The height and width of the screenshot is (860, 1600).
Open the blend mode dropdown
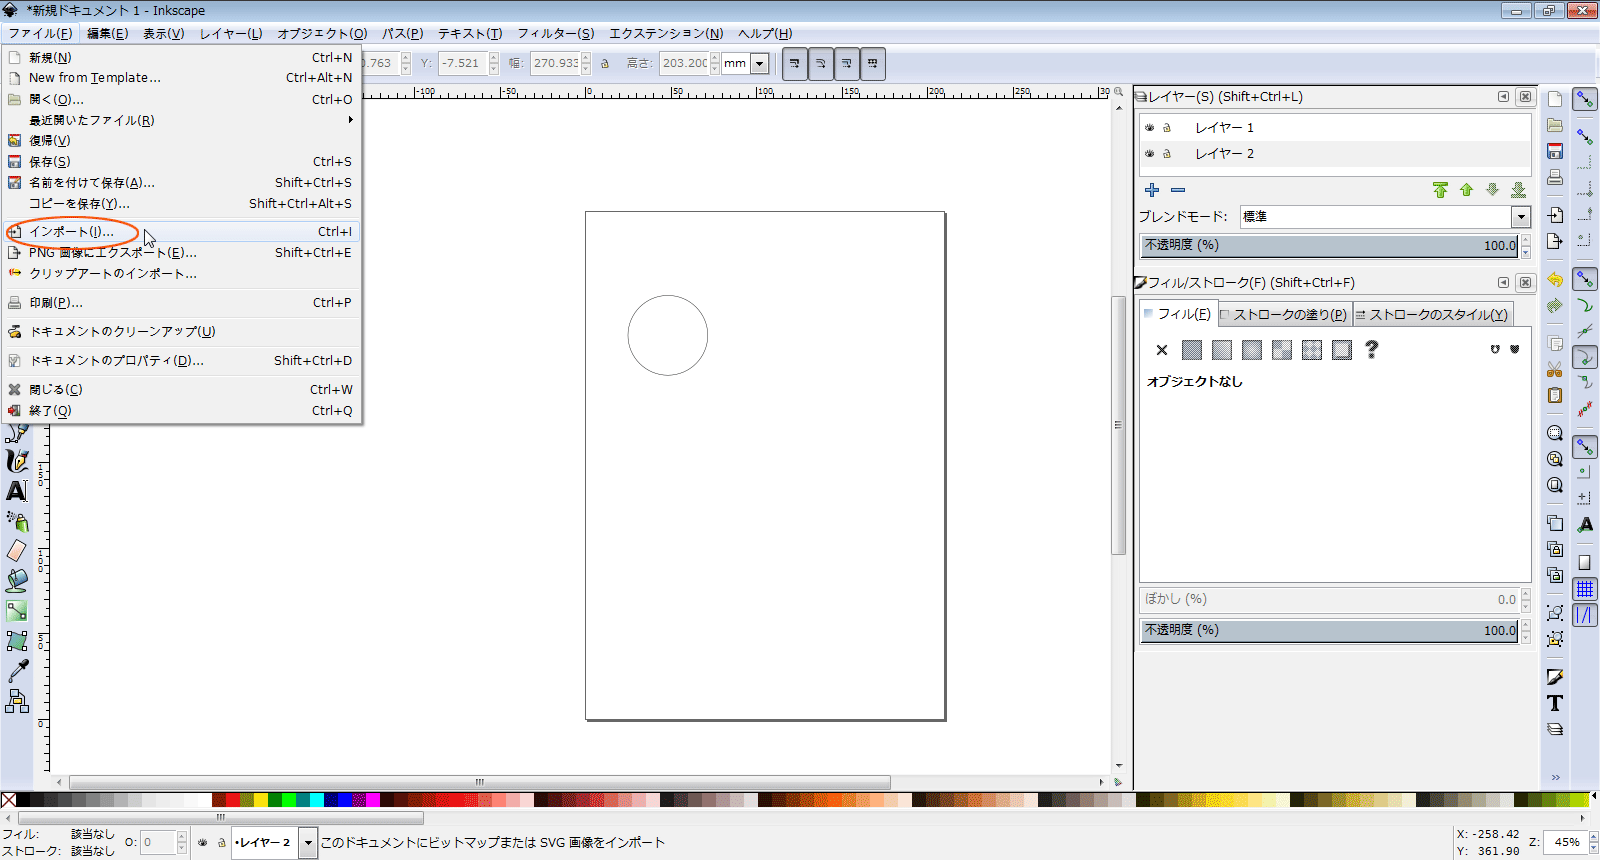click(x=1521, y=217)
